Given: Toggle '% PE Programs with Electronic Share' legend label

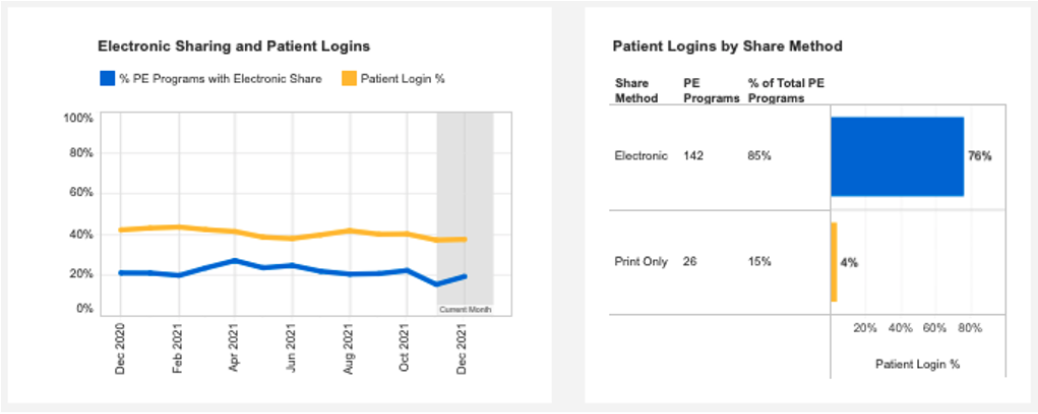Looking at the screenshot, I should click(220, 79).
